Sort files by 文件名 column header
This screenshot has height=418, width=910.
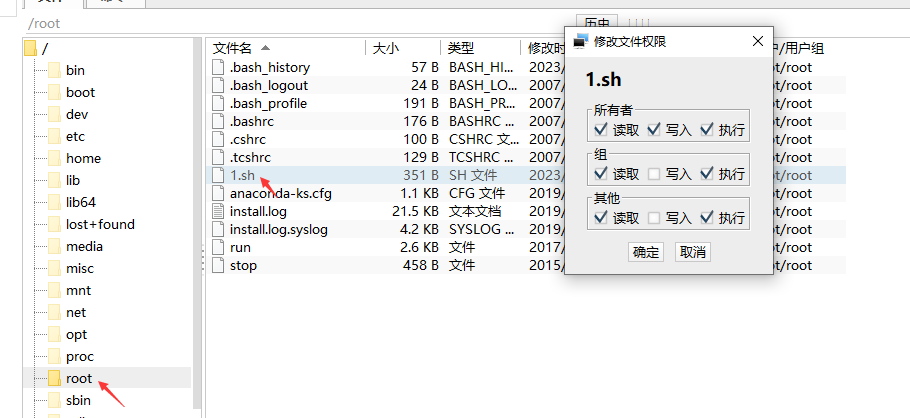(233, 48)
